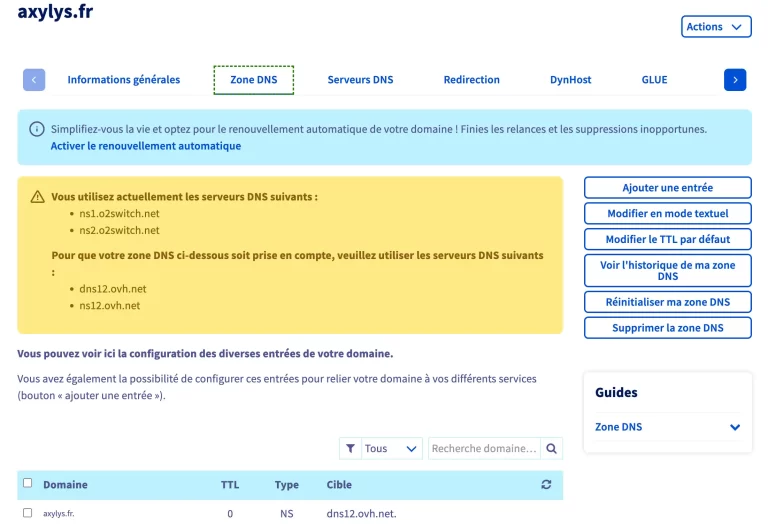
Task: Click ns12.ovh.net in warning box
Action: tap(110, 306)
